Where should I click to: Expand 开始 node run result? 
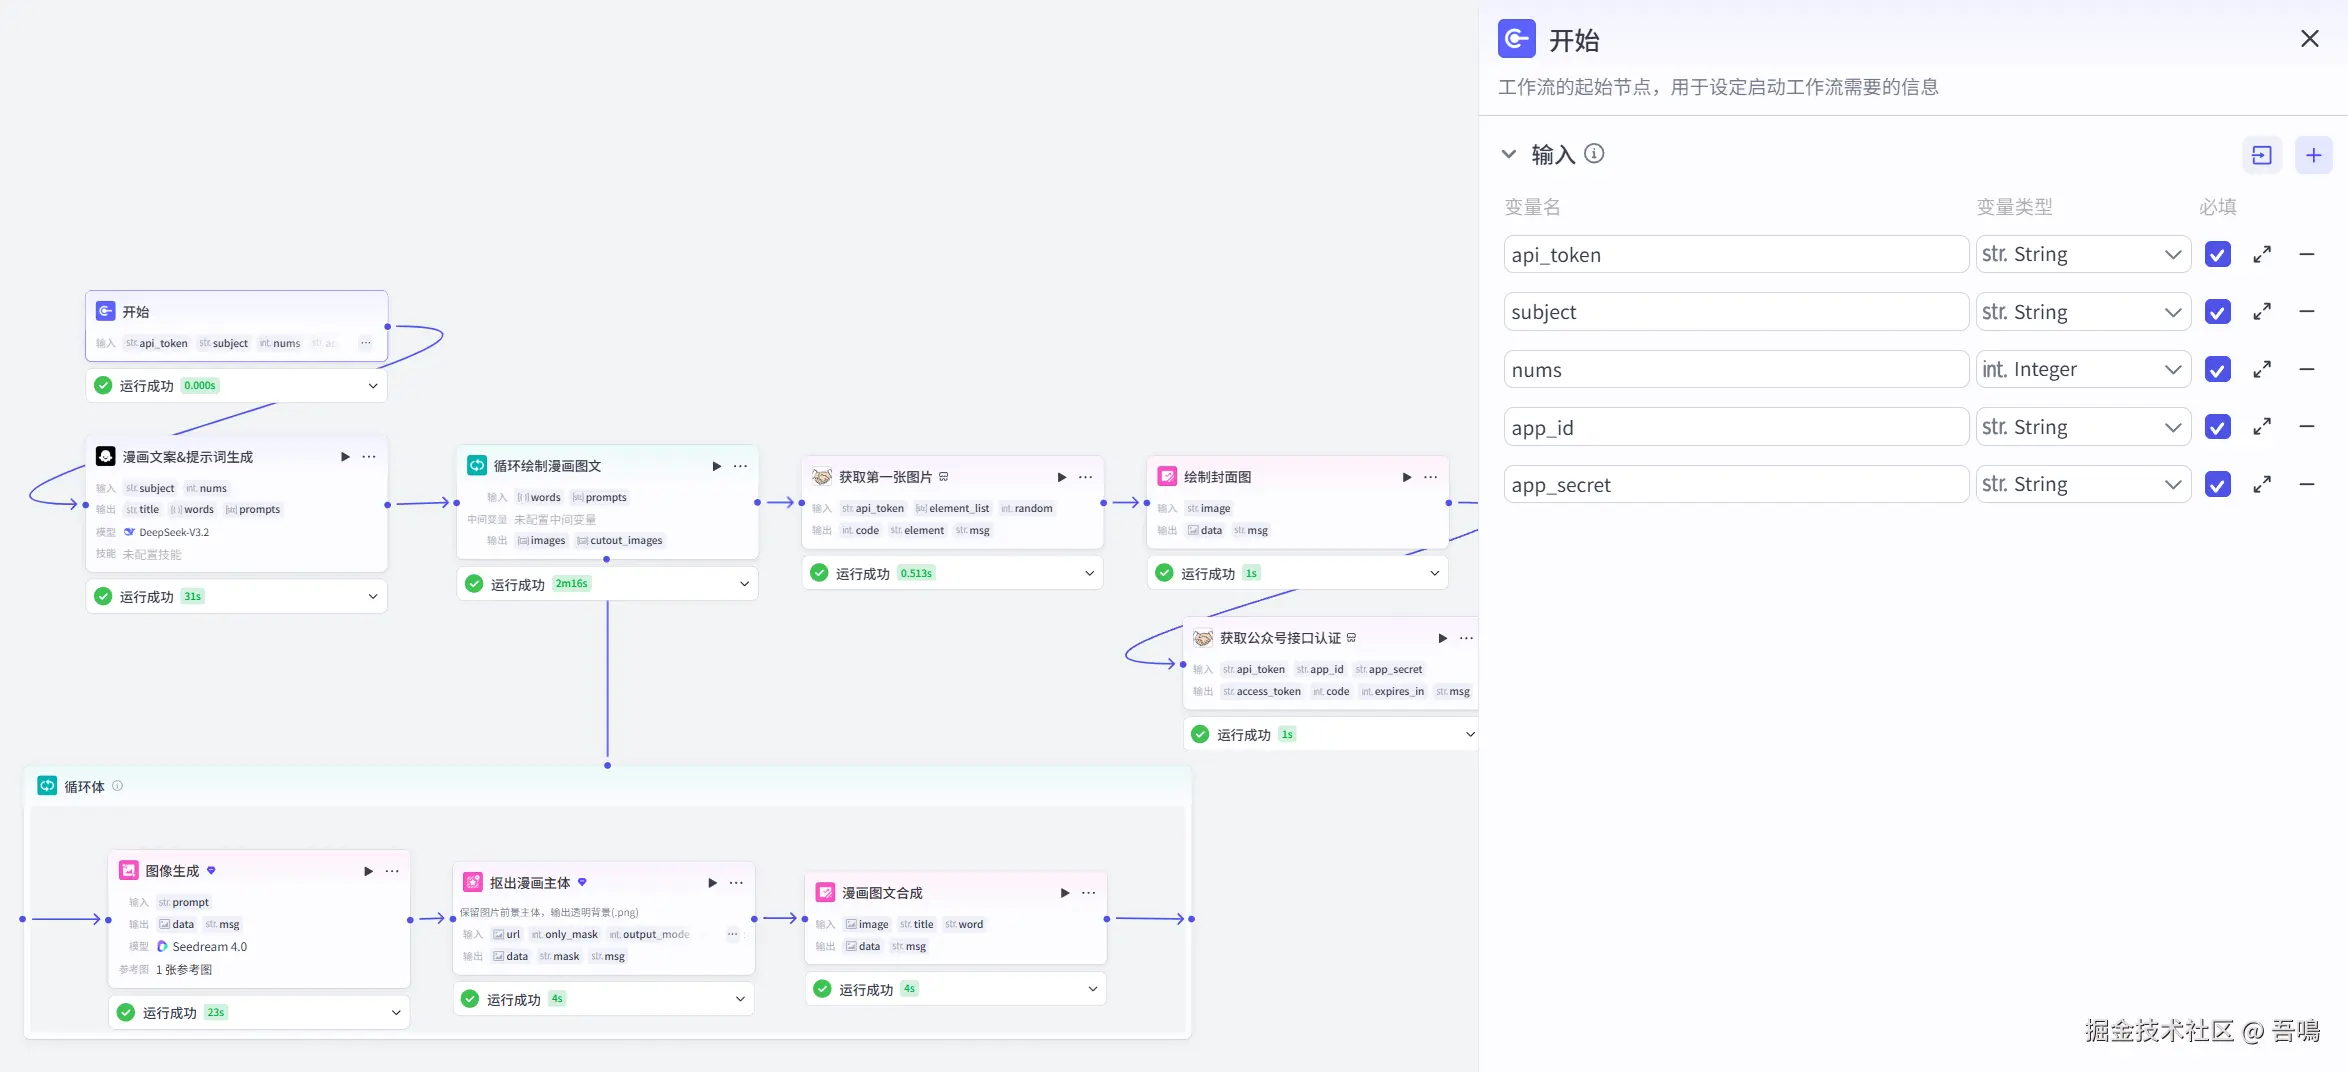tap(373, 386)
